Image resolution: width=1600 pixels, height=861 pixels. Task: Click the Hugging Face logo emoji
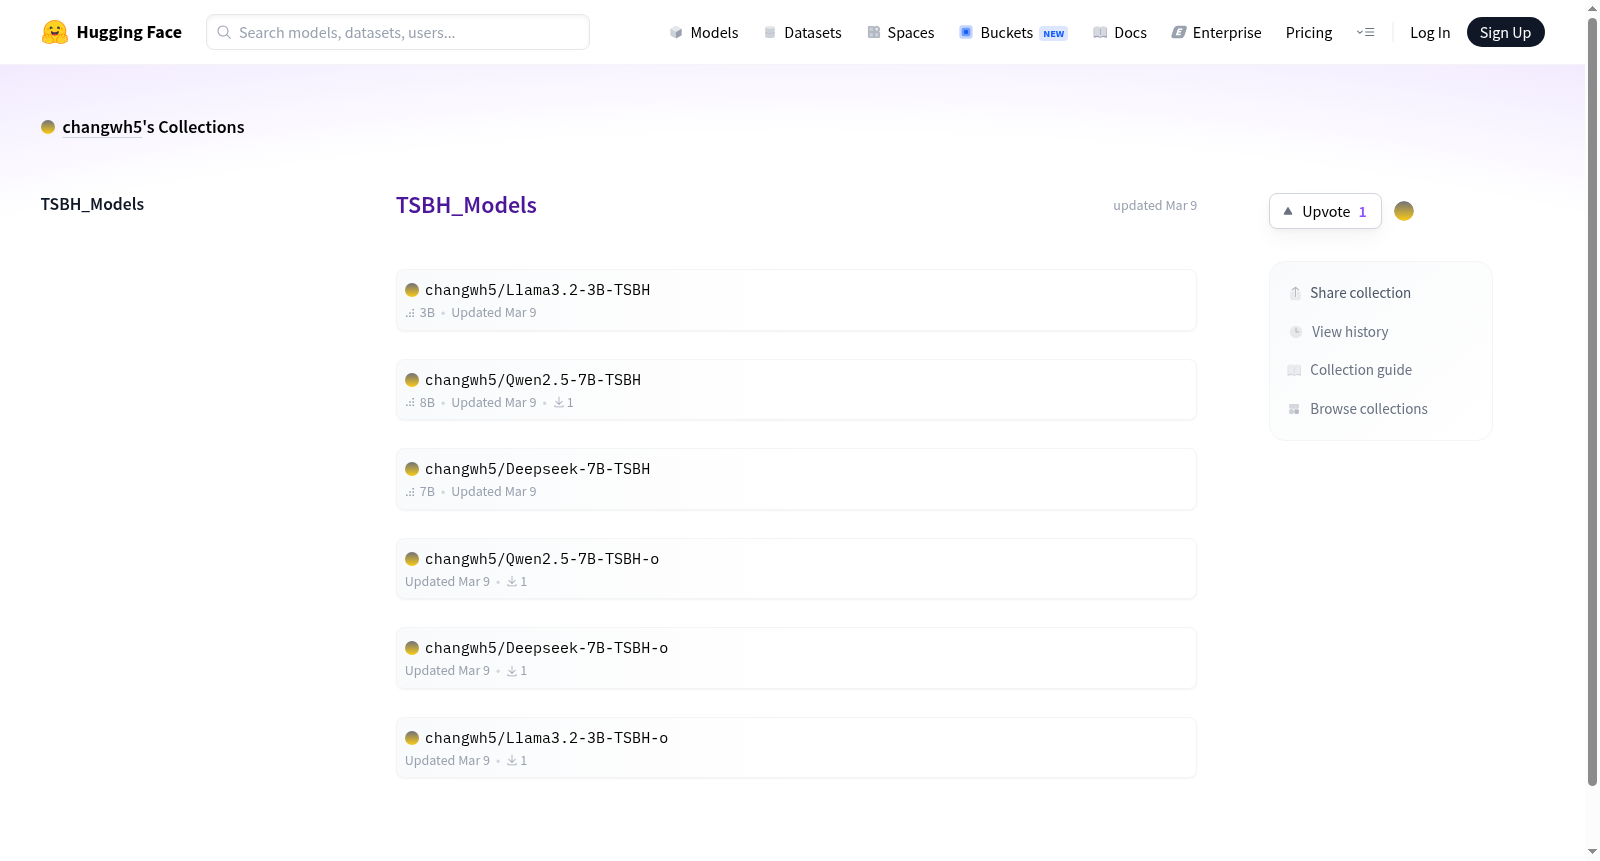pyautogui.click(x=55, y=32)
